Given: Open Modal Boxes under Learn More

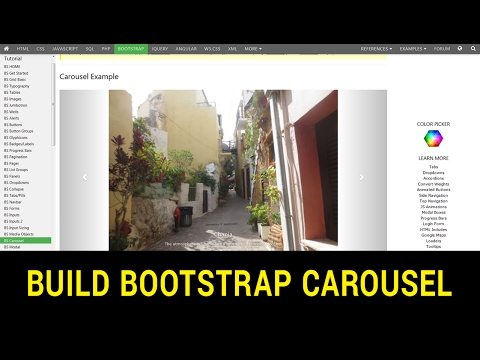Looking at the screenshot, I should [433, 213].
